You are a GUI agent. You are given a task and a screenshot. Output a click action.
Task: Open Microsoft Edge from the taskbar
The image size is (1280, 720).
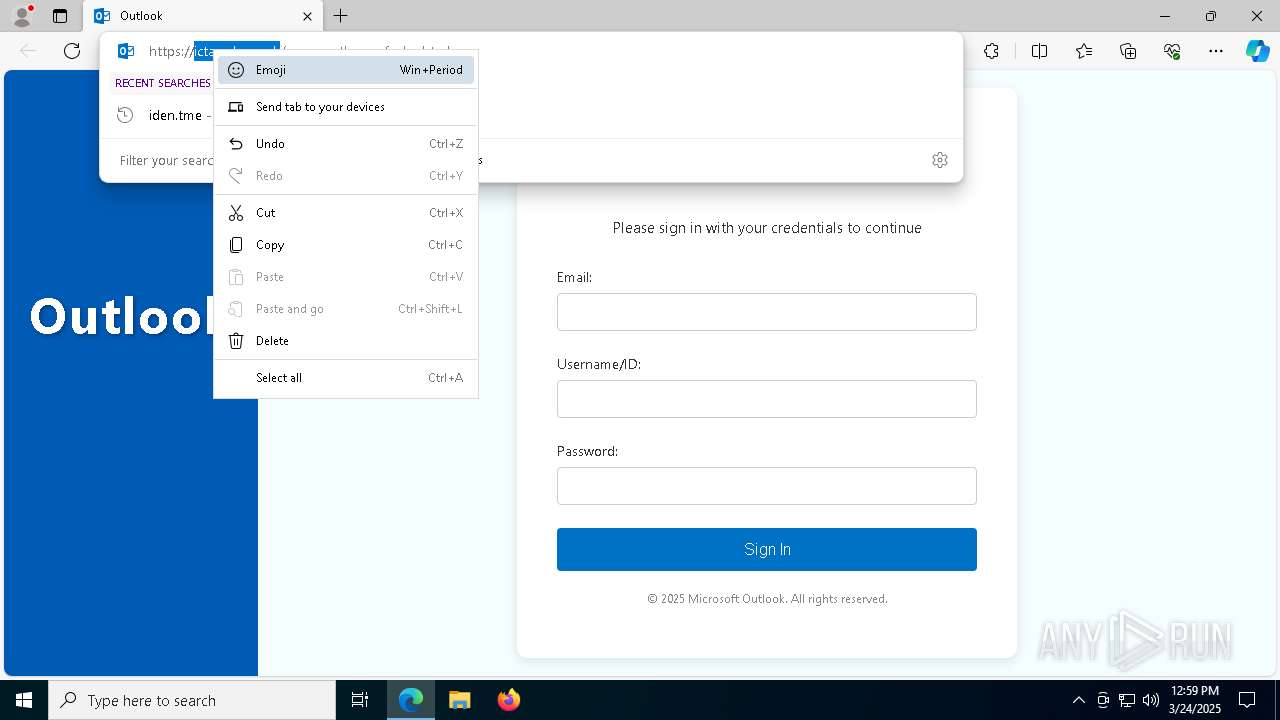pos(411,700)
